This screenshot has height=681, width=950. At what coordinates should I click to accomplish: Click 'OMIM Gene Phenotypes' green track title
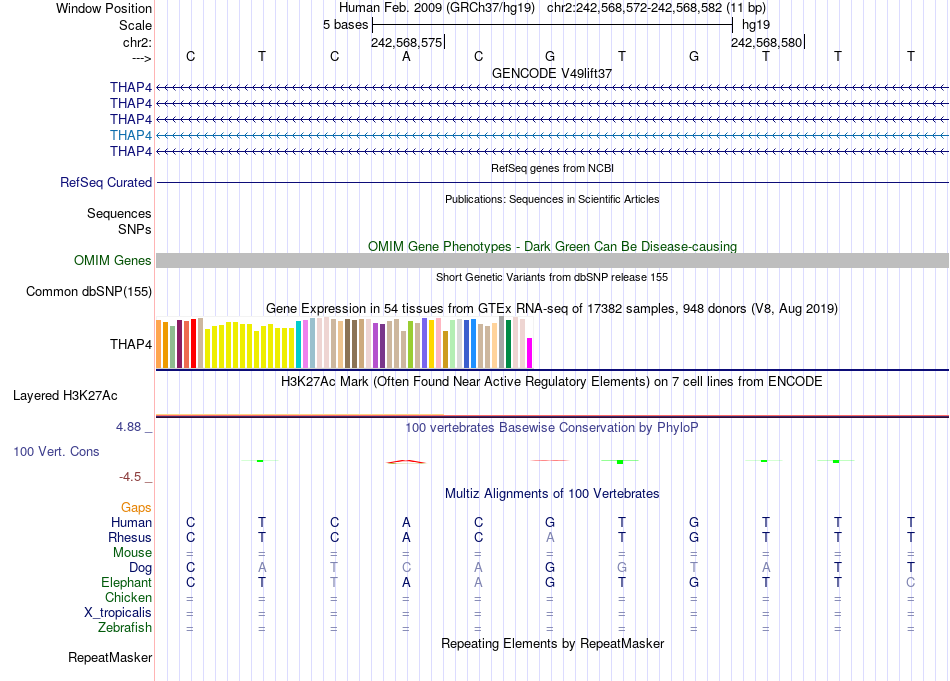click(552, 247)
